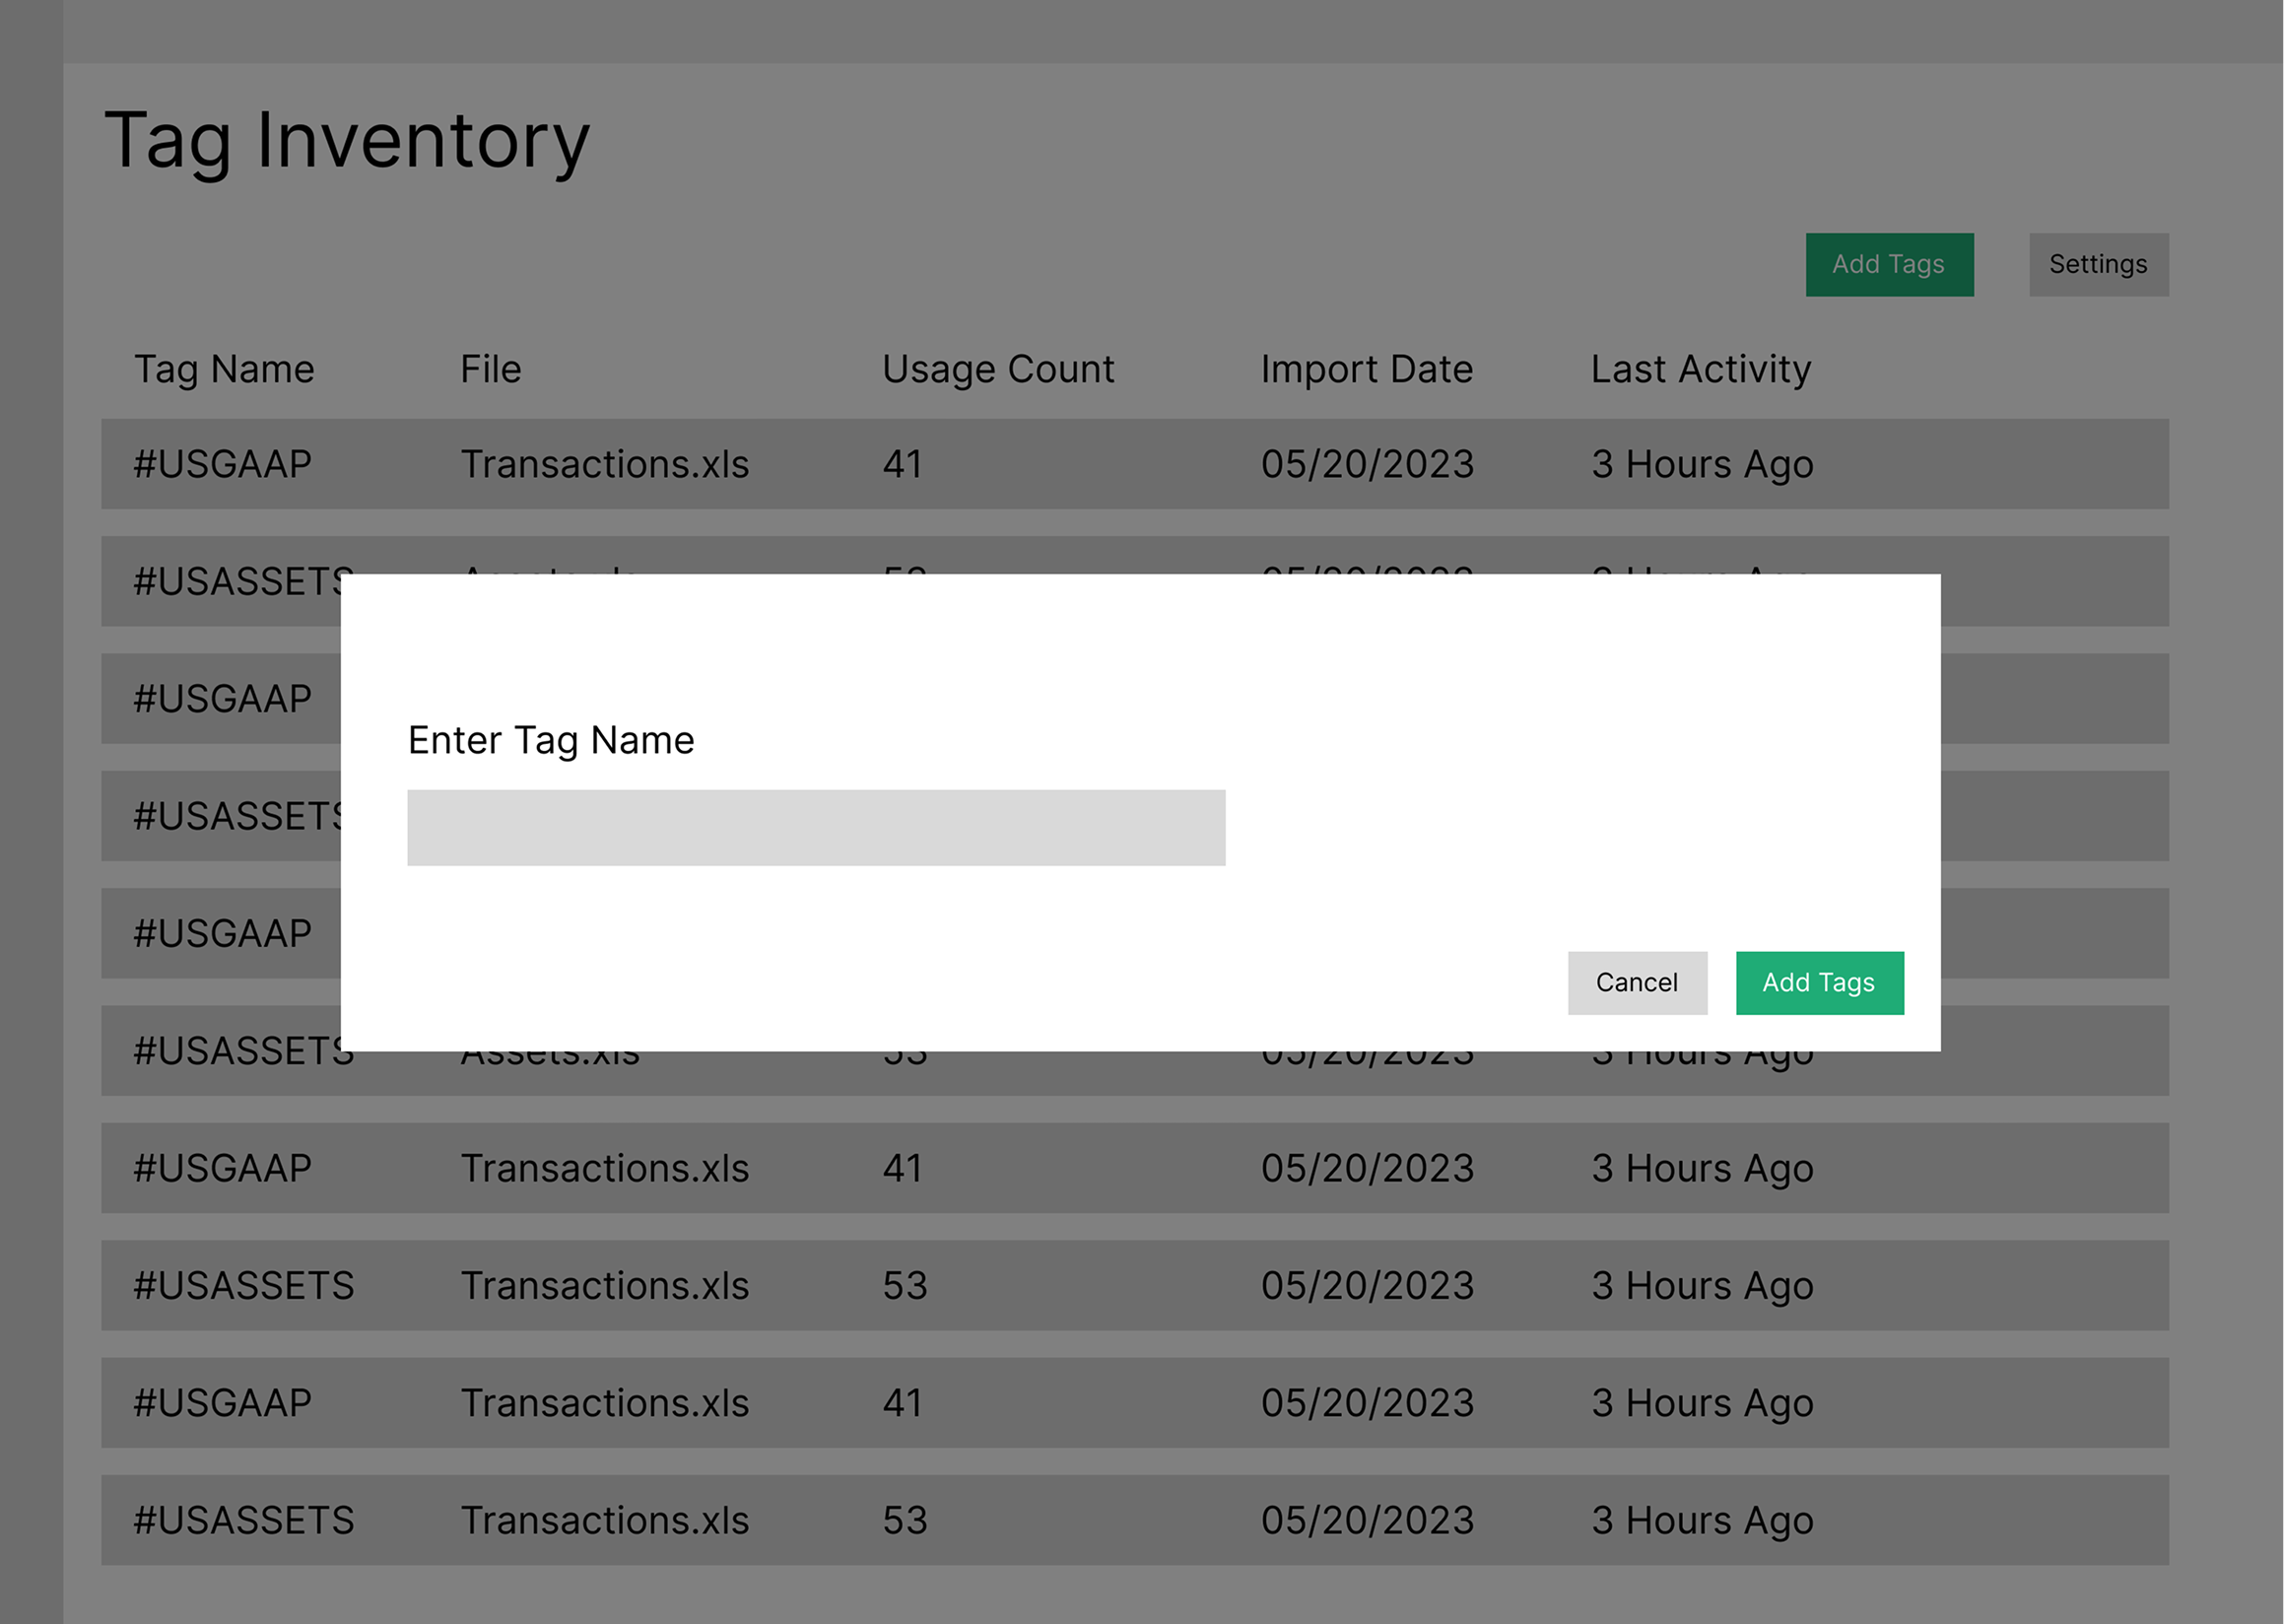Open the Settings panel
The width and height of the screenshot is (2284, 1624).
[x=2098, y=264]
